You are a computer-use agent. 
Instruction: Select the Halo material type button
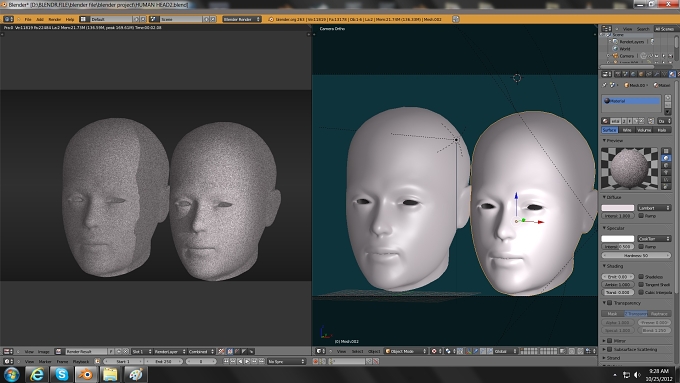pos(662,130)
